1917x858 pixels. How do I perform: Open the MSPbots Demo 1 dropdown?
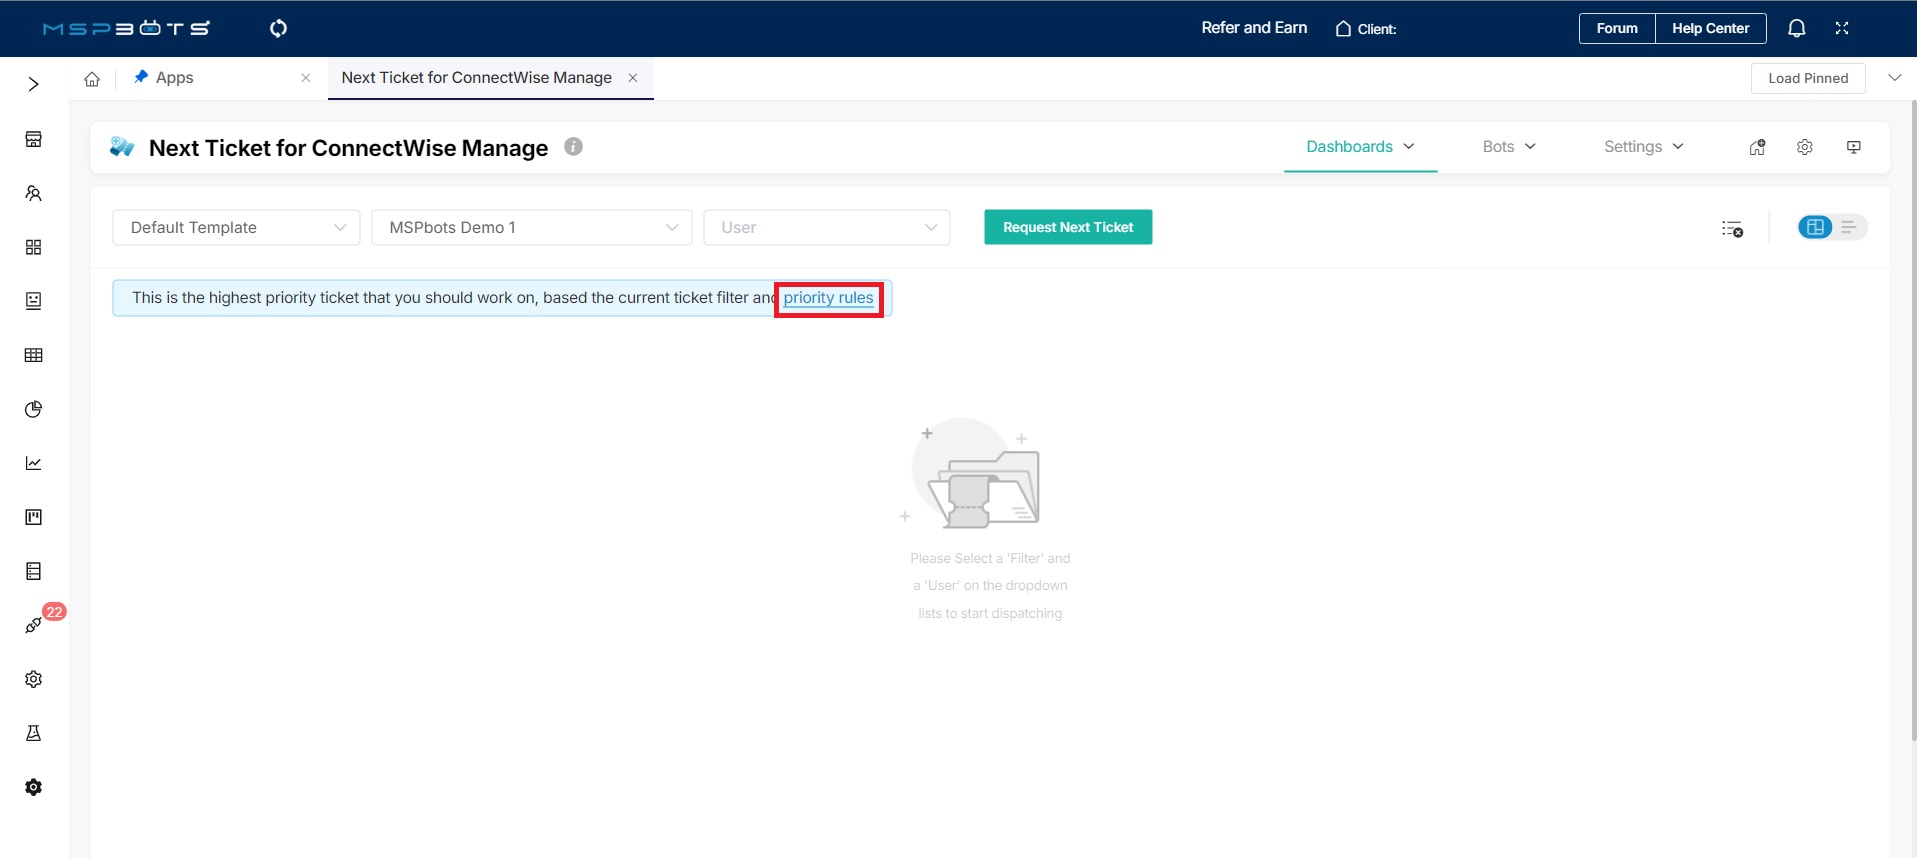[531, 228]
